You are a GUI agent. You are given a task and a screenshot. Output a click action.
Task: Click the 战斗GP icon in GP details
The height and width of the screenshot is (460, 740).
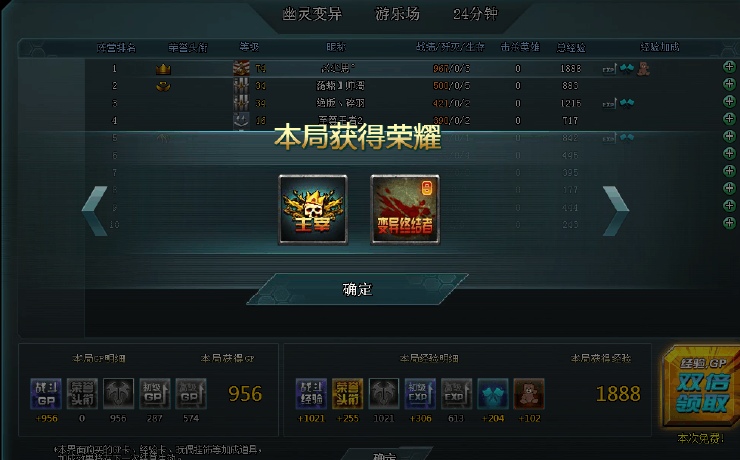46,393
